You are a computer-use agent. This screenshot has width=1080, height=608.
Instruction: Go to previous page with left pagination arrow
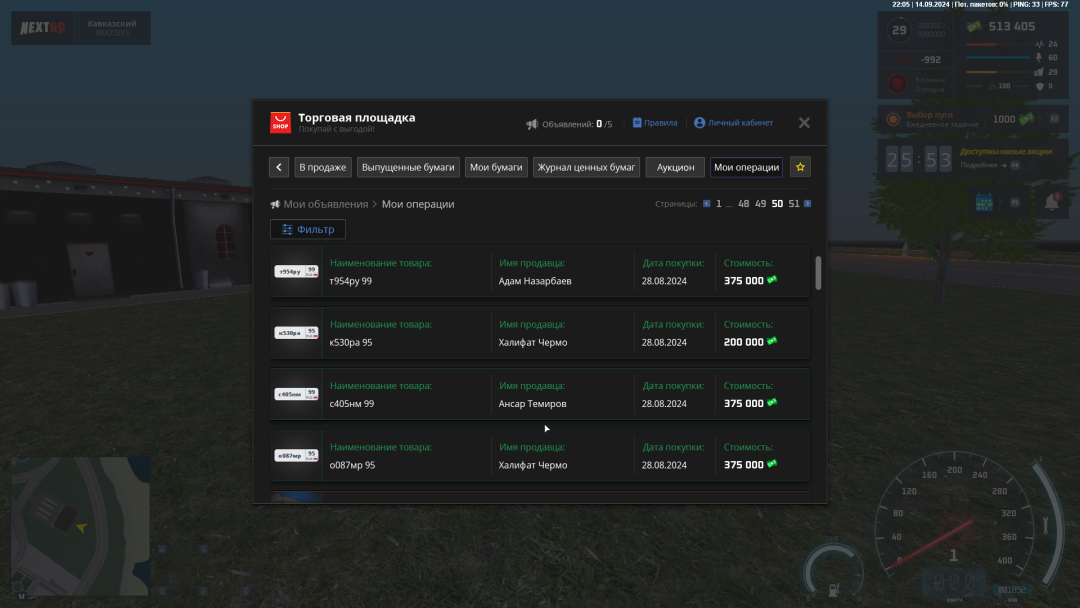click(x=707, y=204)
